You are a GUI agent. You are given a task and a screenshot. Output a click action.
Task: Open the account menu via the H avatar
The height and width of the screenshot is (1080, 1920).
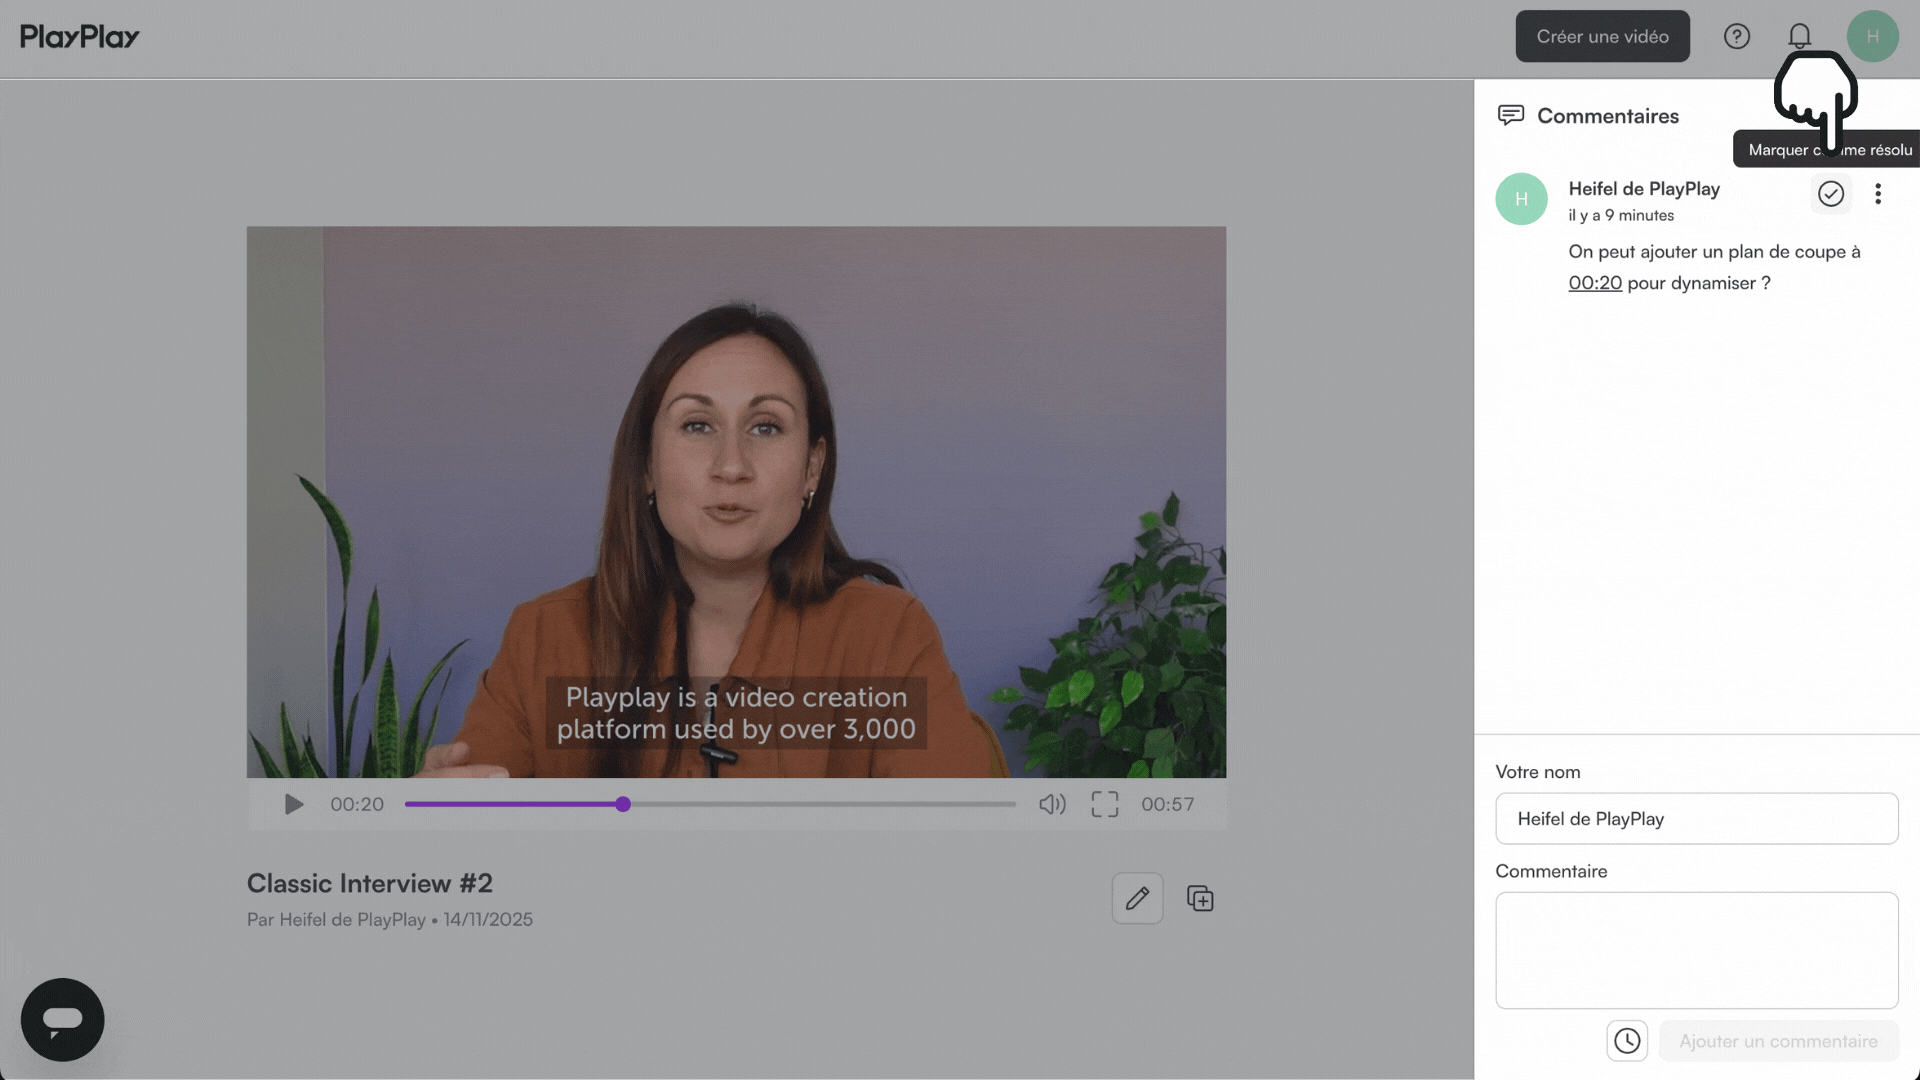click(x=1873, y=36)
